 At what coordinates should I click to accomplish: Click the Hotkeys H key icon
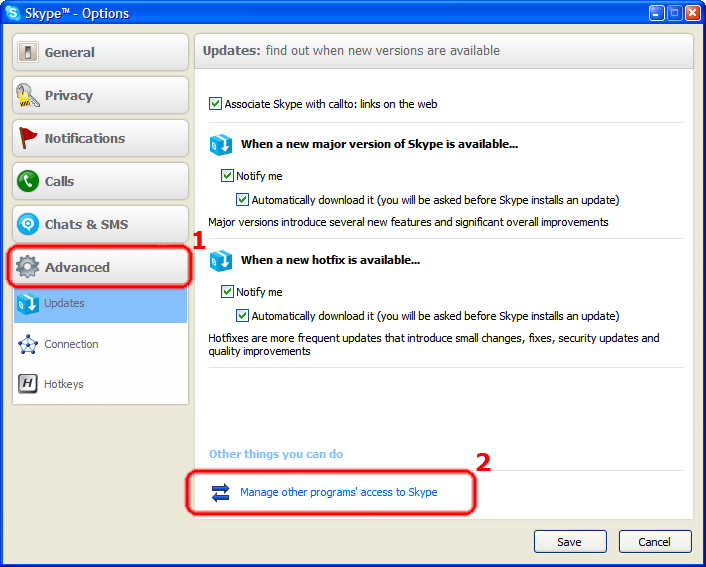(x=28, y=384)
